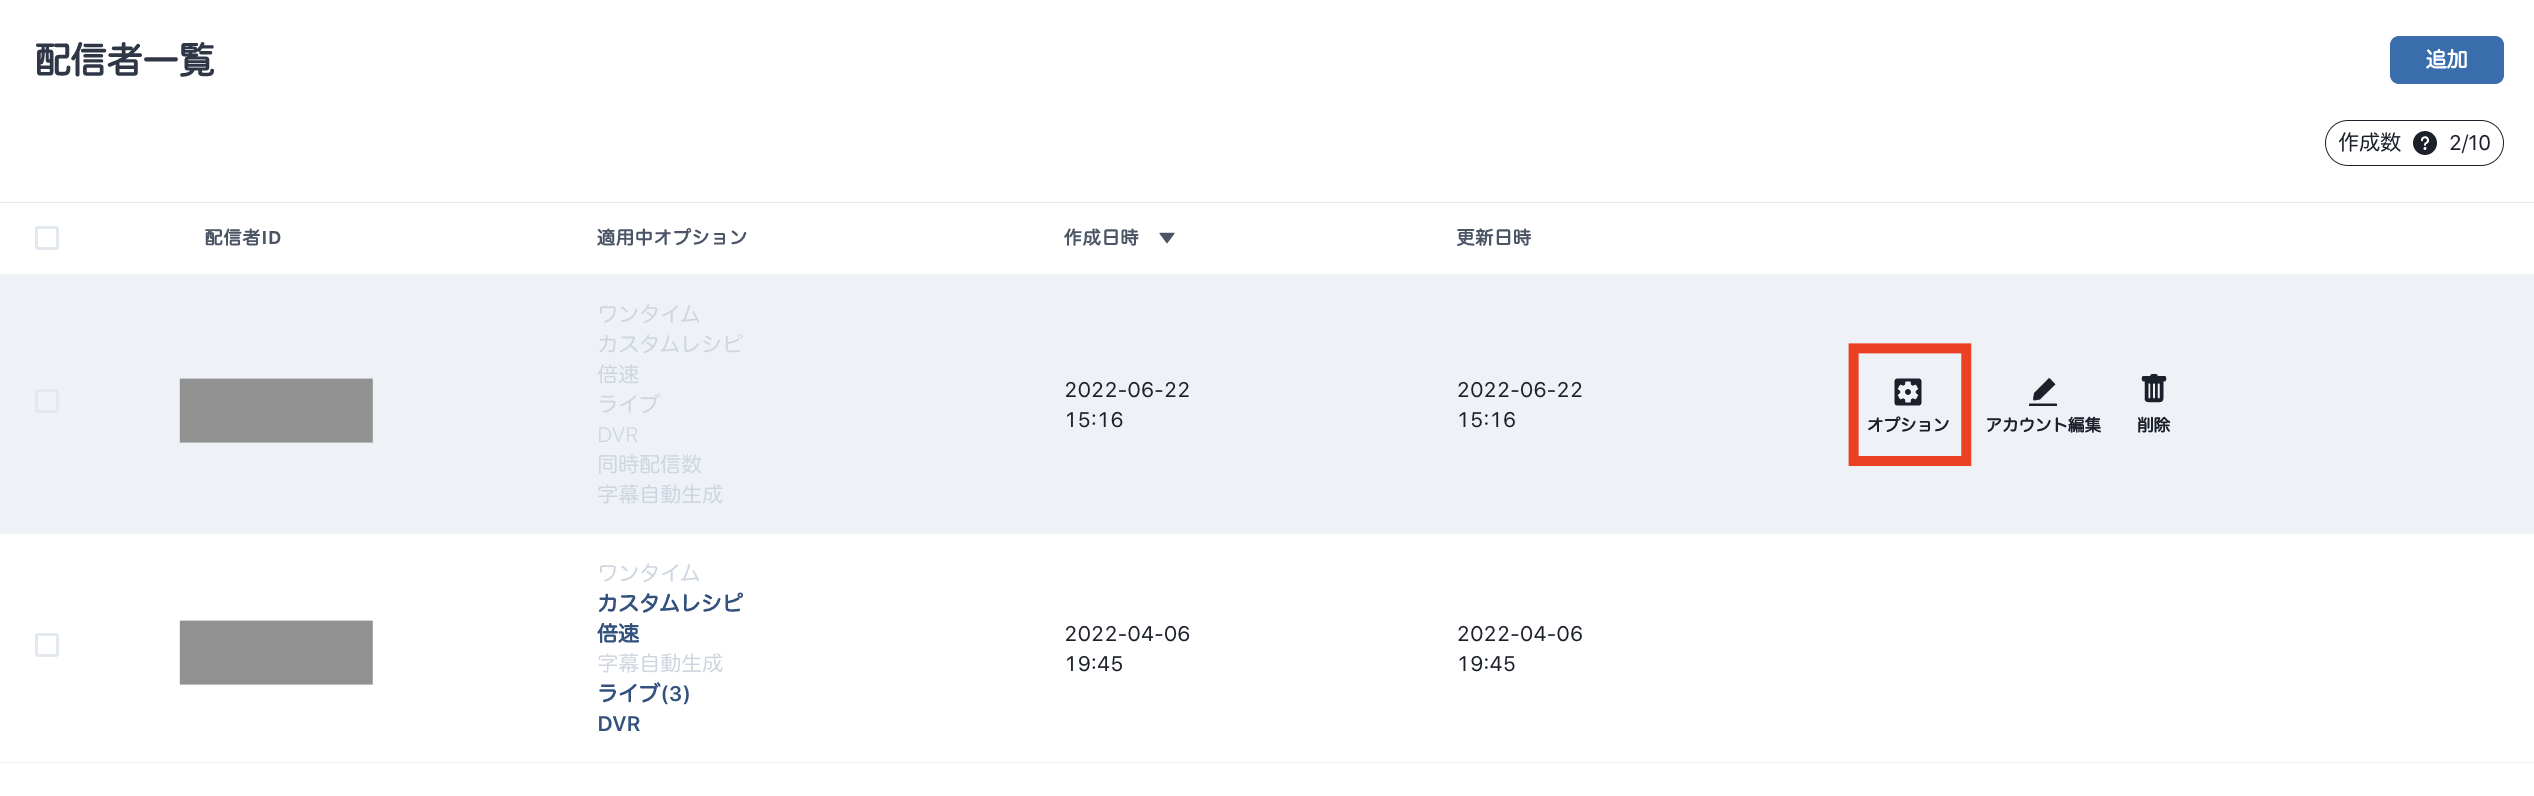
Task: Click the 作成日時 sort arrow
Action: 1166,238
